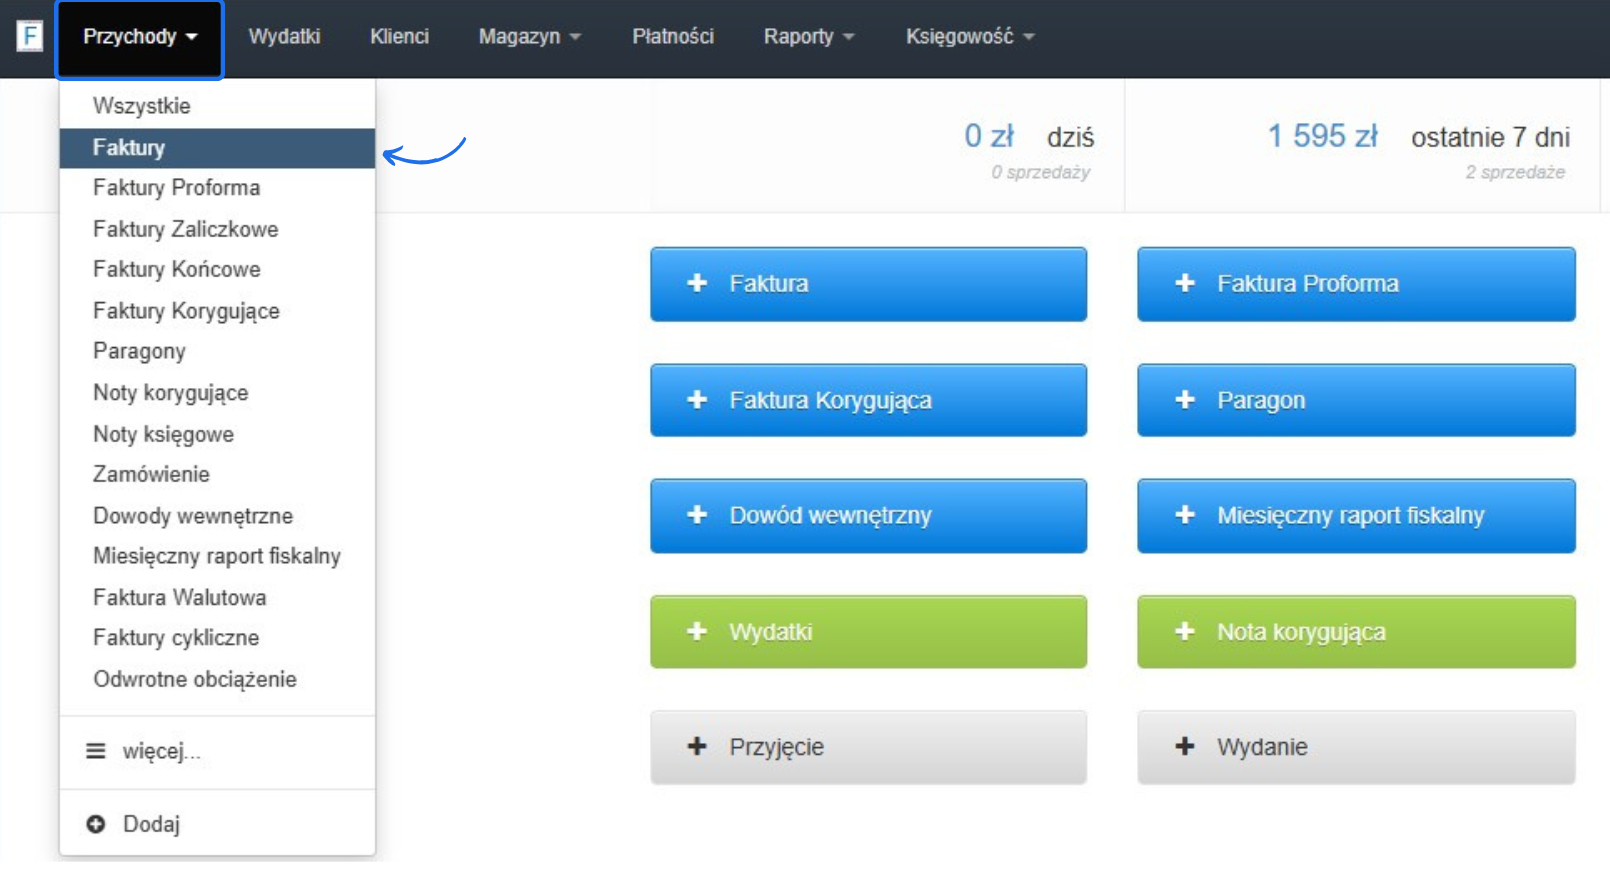Click the 1 595 zł weekly sales amount
Viewport: 1610px width, 871px height.
pyautogui.click(x=1322, y=136)
